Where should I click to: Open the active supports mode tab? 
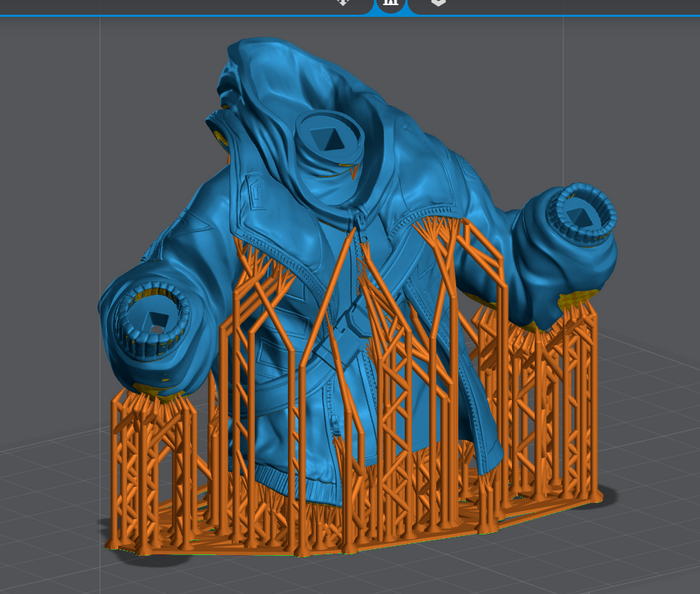tap(391, 4)
